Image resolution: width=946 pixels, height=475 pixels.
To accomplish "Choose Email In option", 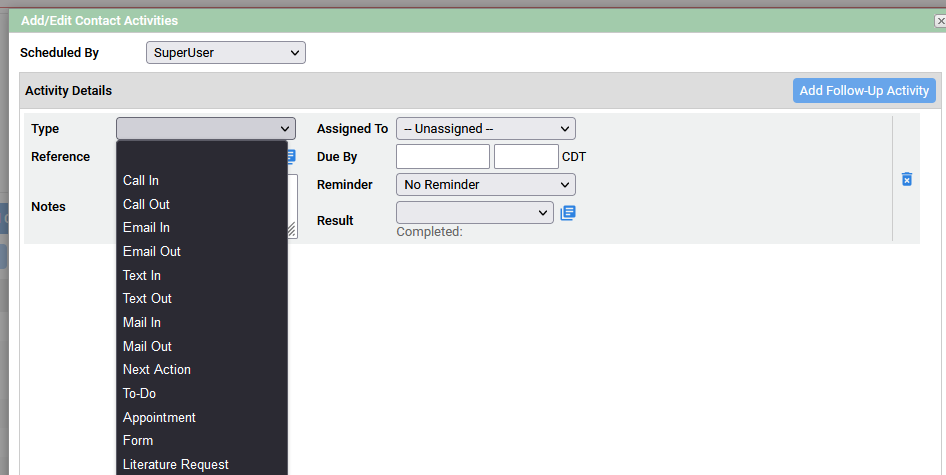I will (202, 228).
